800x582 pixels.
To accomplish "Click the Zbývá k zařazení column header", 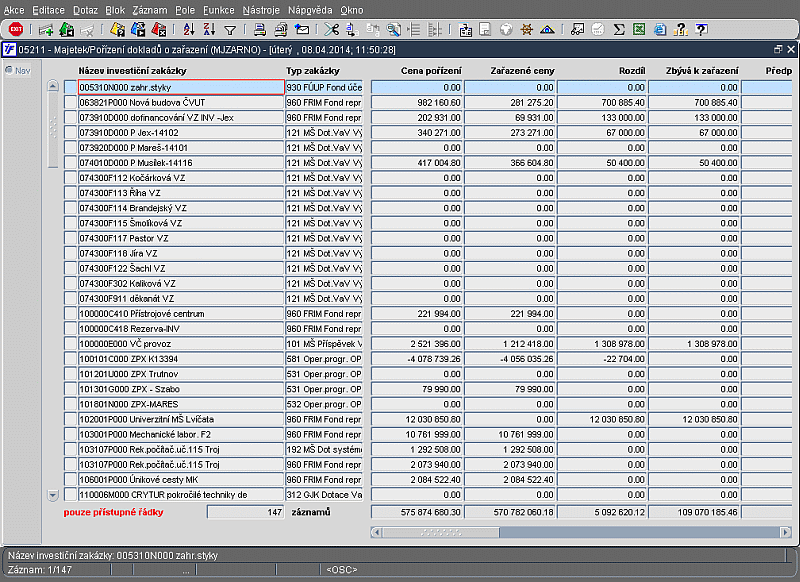I will click(702, 71).
